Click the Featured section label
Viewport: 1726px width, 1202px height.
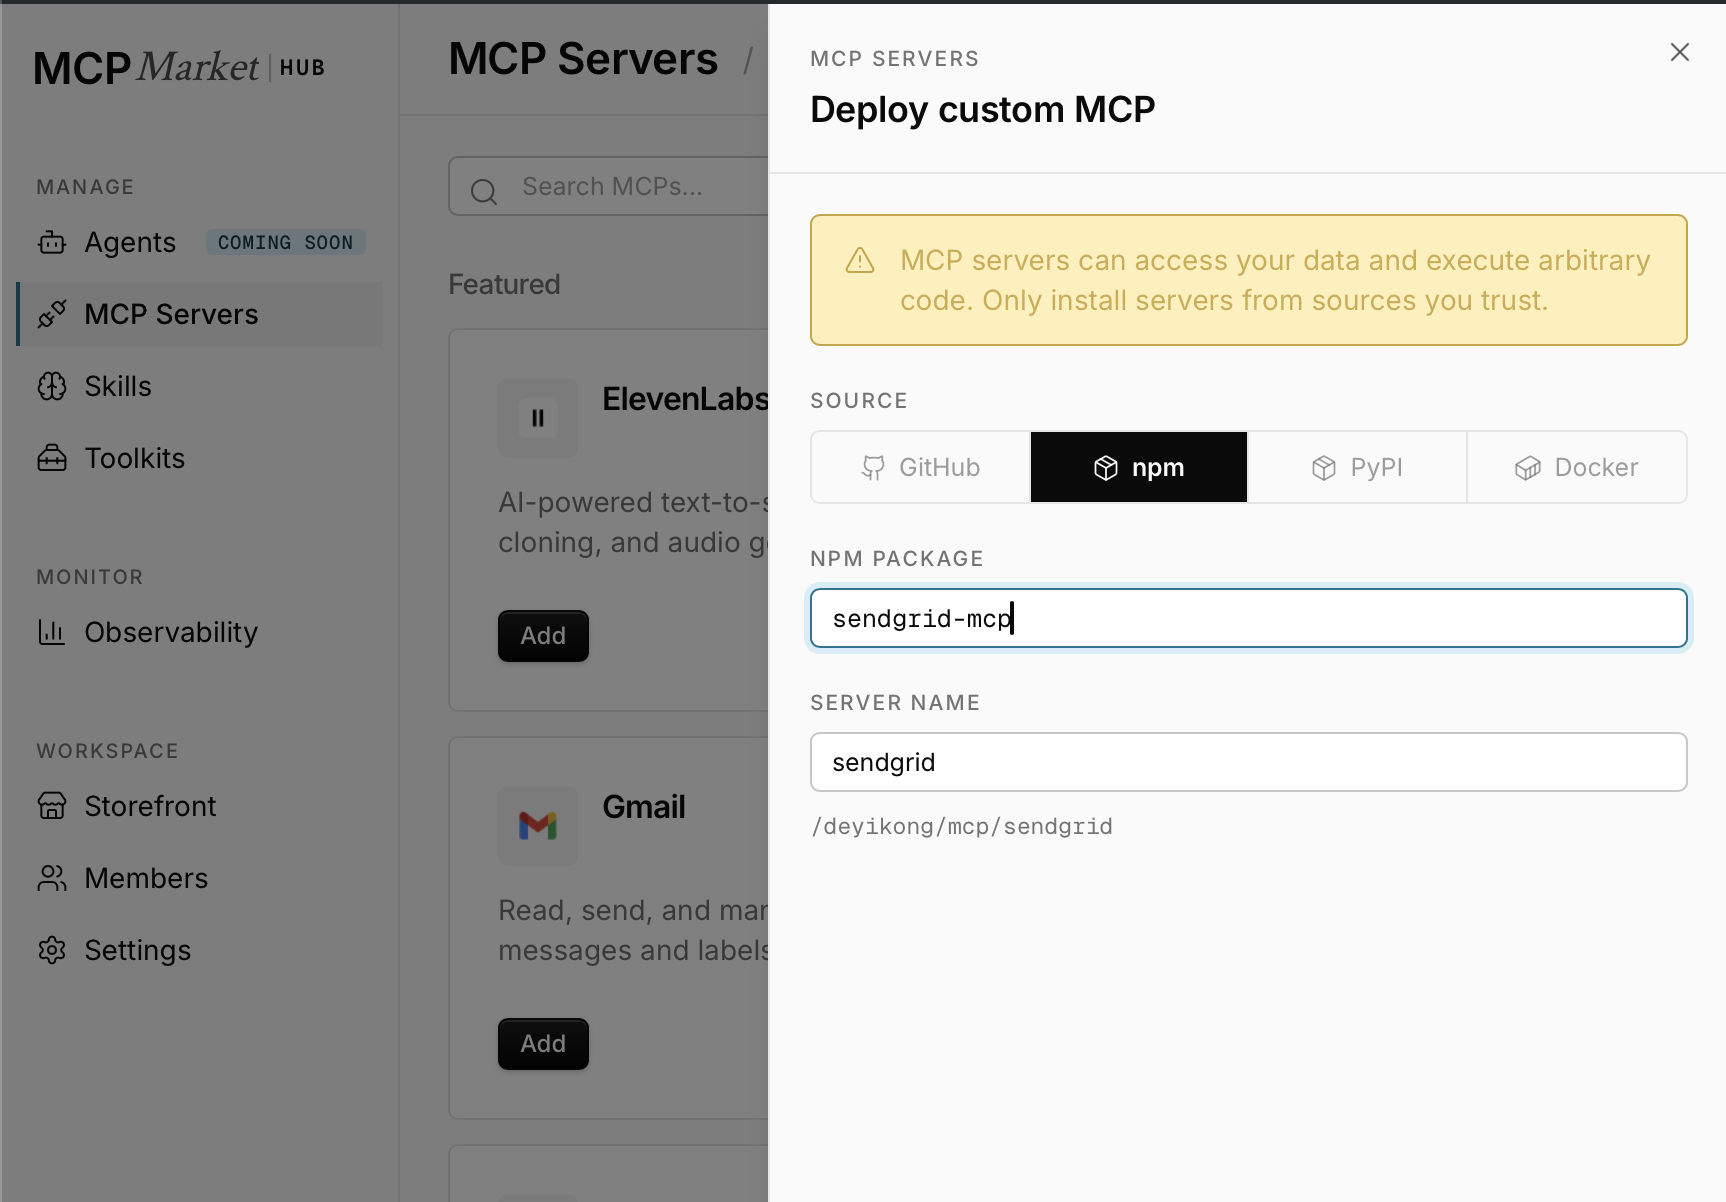[x=504, y=285]
